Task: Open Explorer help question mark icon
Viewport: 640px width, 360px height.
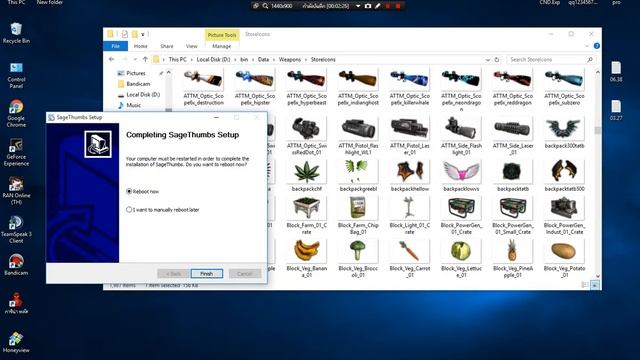Action: click(x=596, y=46)
